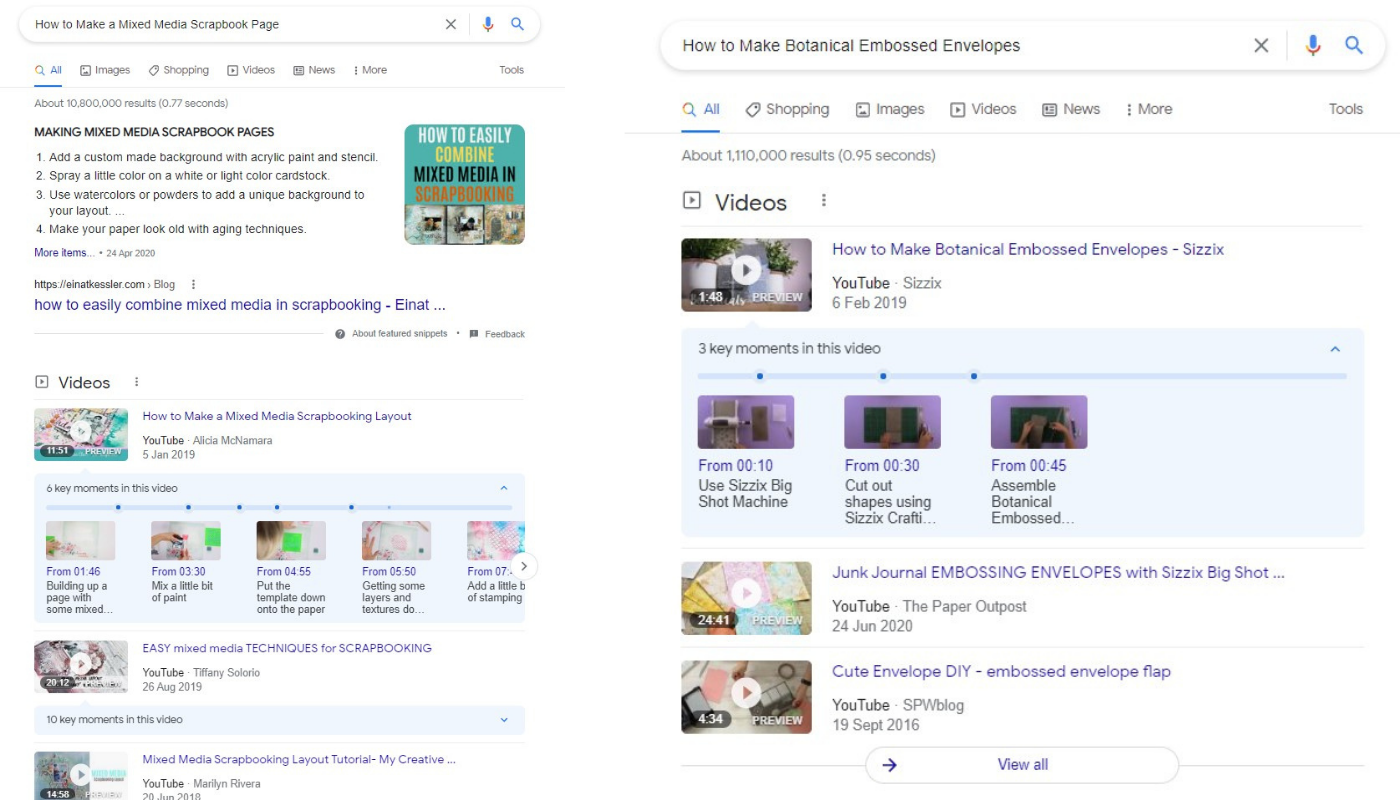Click arrow icon in View all button
This screenshot has width=1400, height=800.
click(x=889, y=765)
